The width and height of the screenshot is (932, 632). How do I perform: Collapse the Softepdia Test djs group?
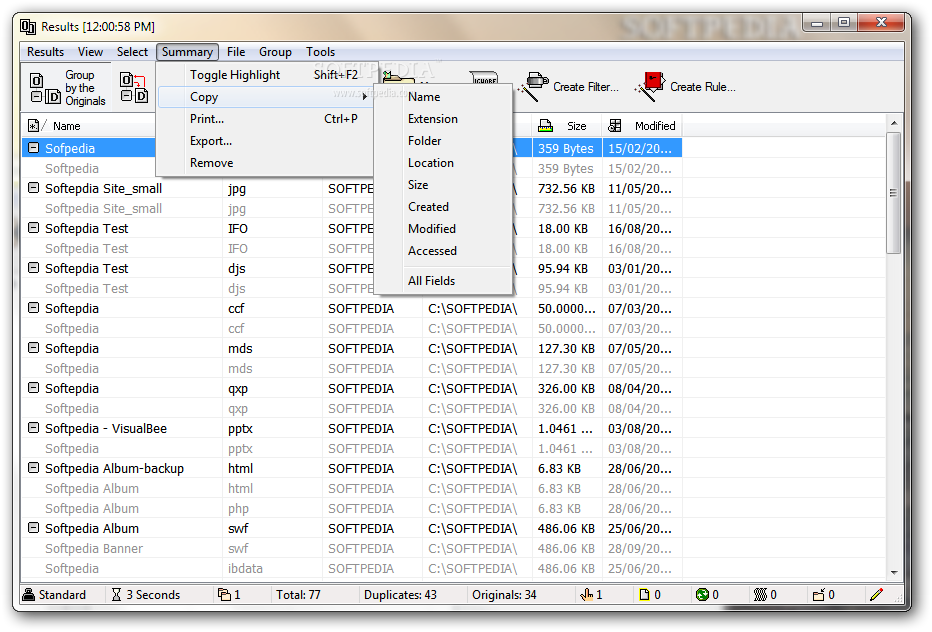click(x=34, y=268)
